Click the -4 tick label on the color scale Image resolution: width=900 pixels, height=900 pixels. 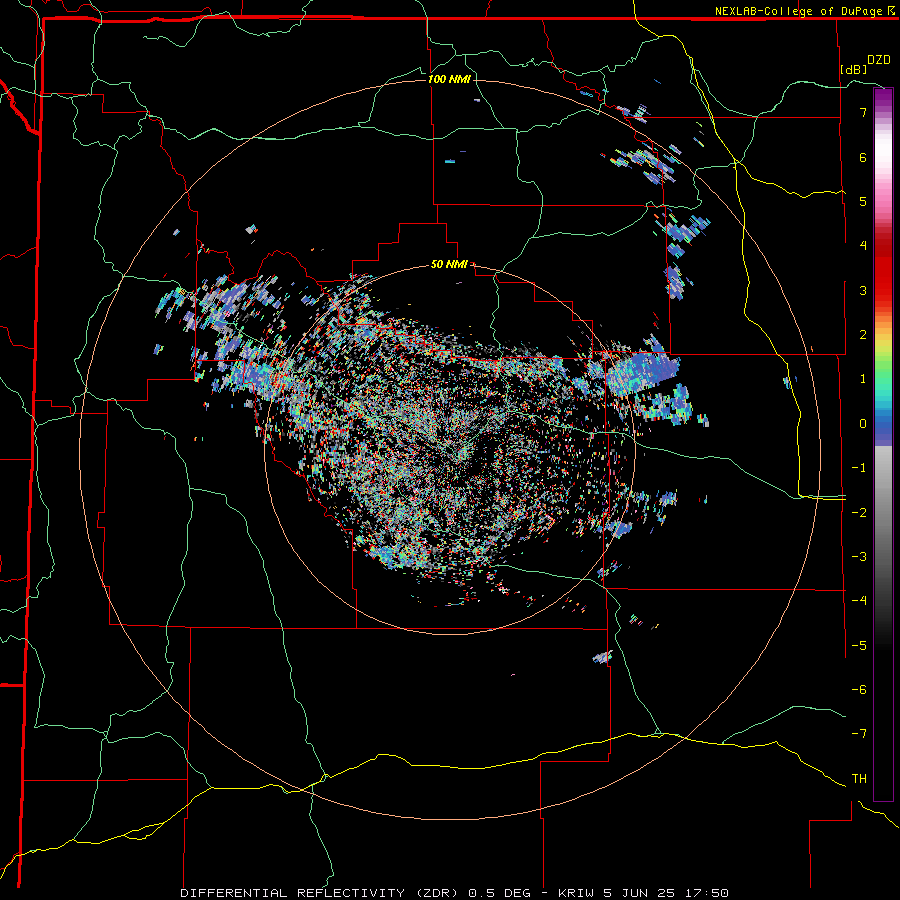[x=859, y=601]
